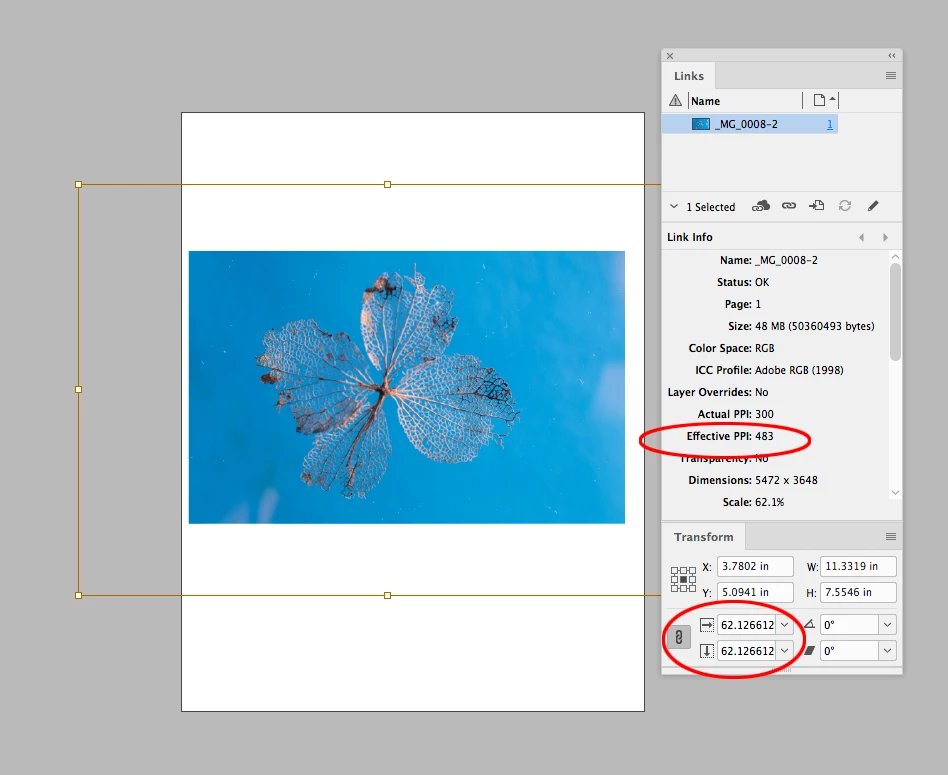Click the Relink chain icon

click(788, 206)
